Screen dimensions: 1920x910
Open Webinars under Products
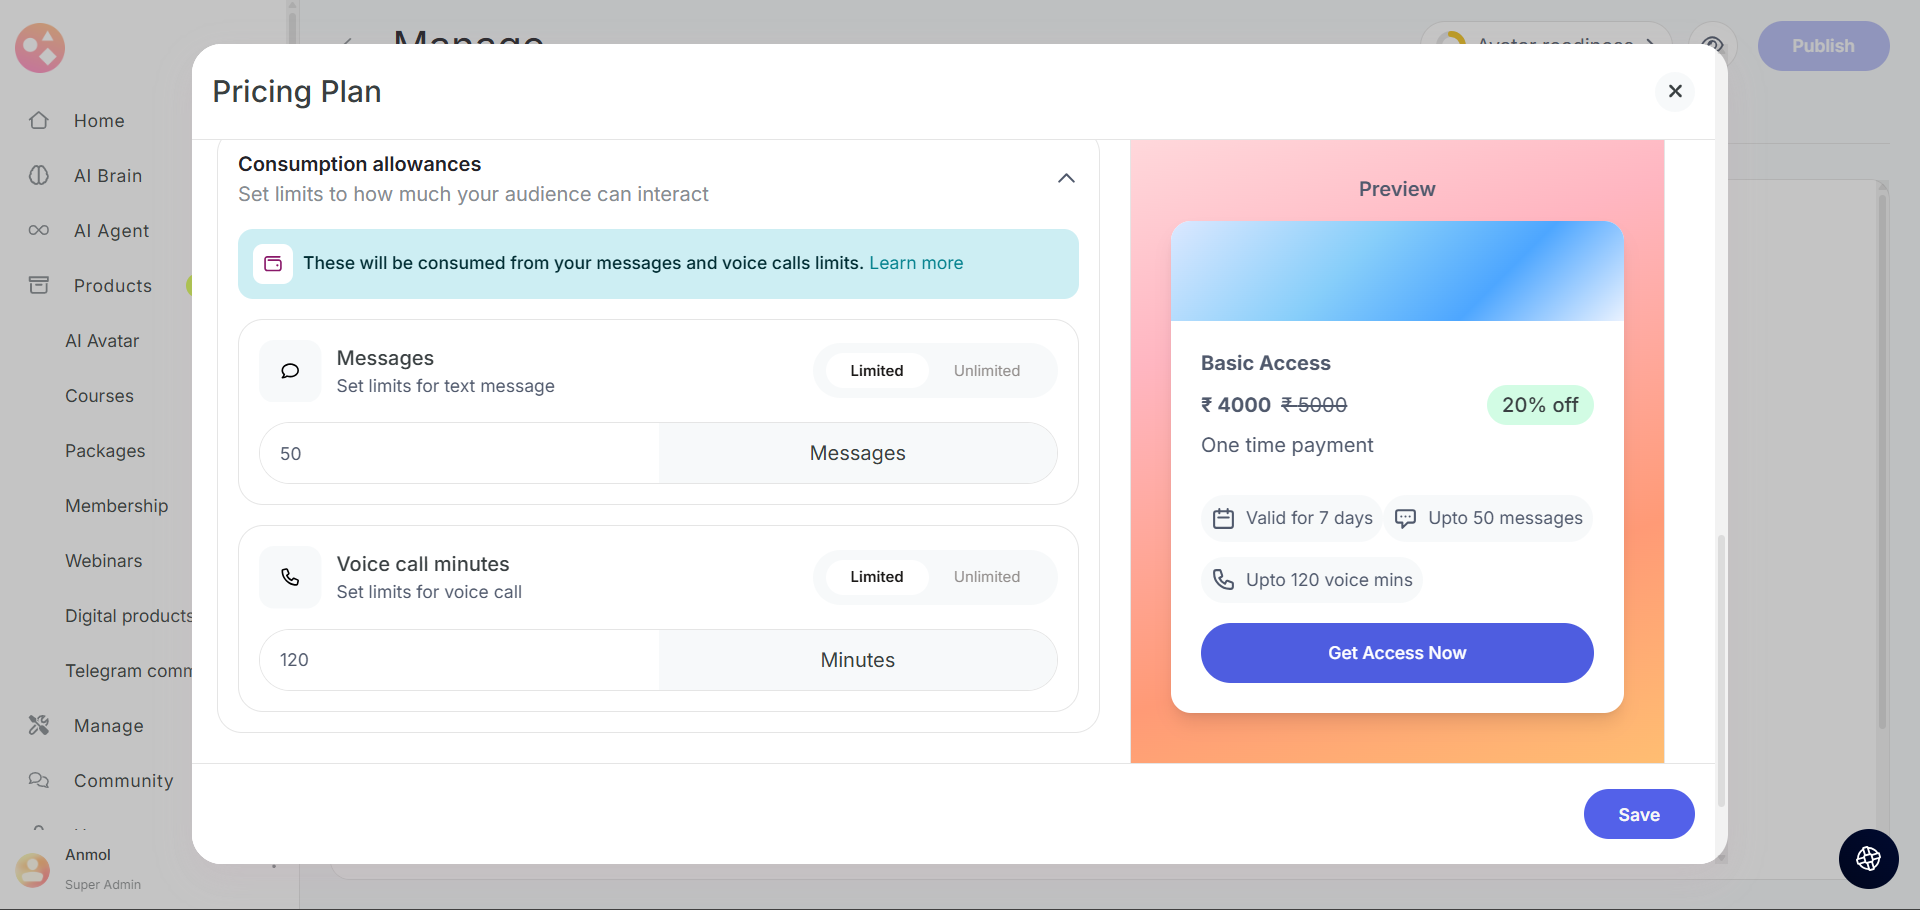[103, 561]
